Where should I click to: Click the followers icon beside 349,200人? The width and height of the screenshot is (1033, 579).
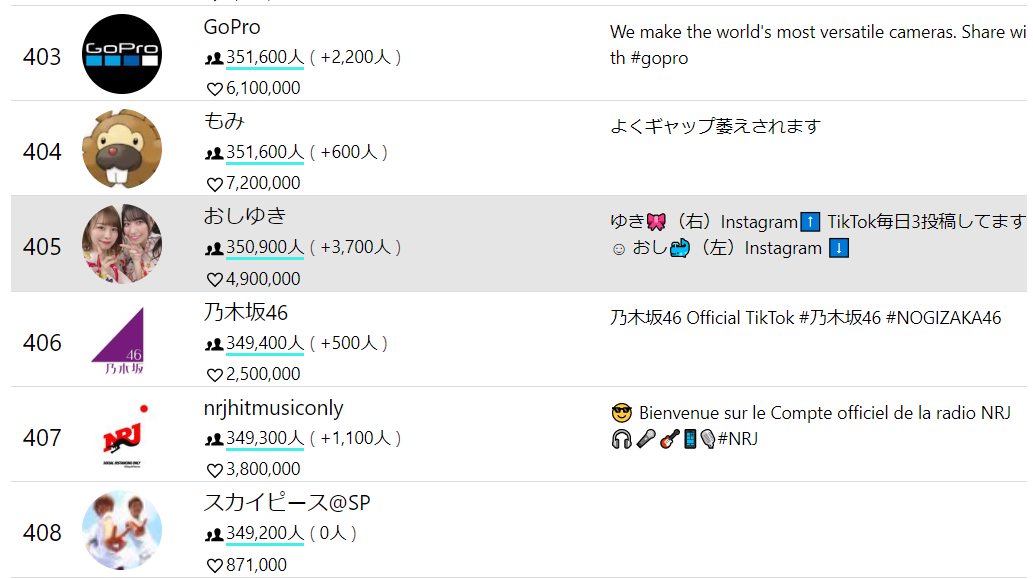213,534
